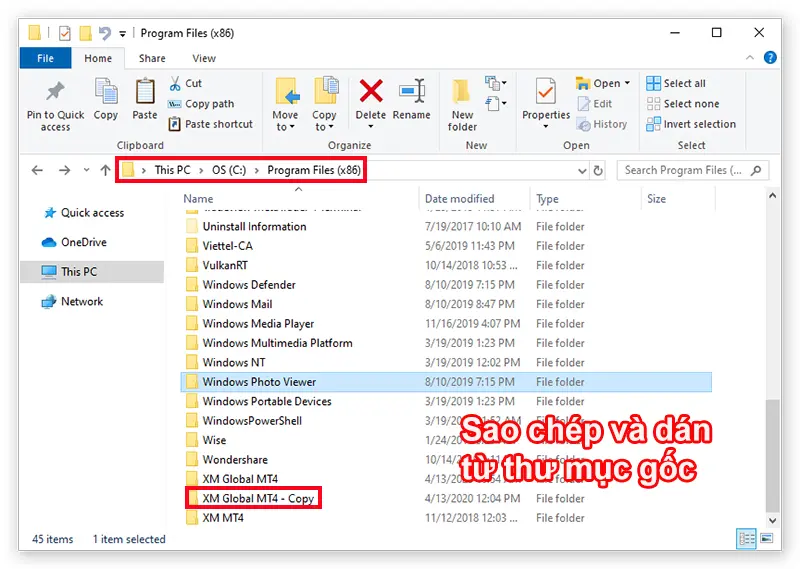Click Invert selection
The width and height of the screenshot is (800, 569).
tap(691, 124)
